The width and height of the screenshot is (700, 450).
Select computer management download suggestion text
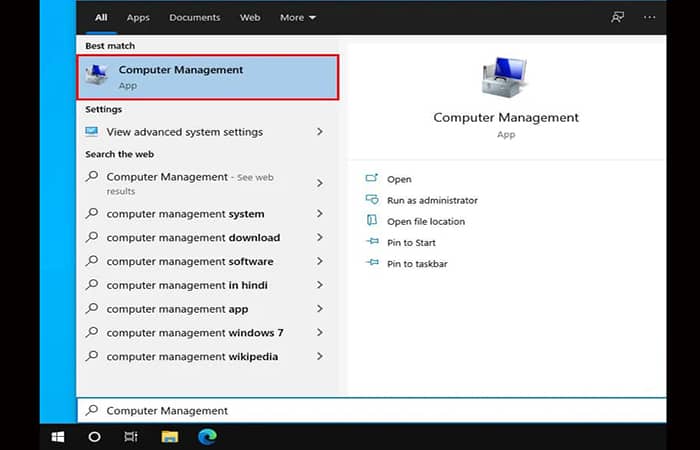(193, 238)
